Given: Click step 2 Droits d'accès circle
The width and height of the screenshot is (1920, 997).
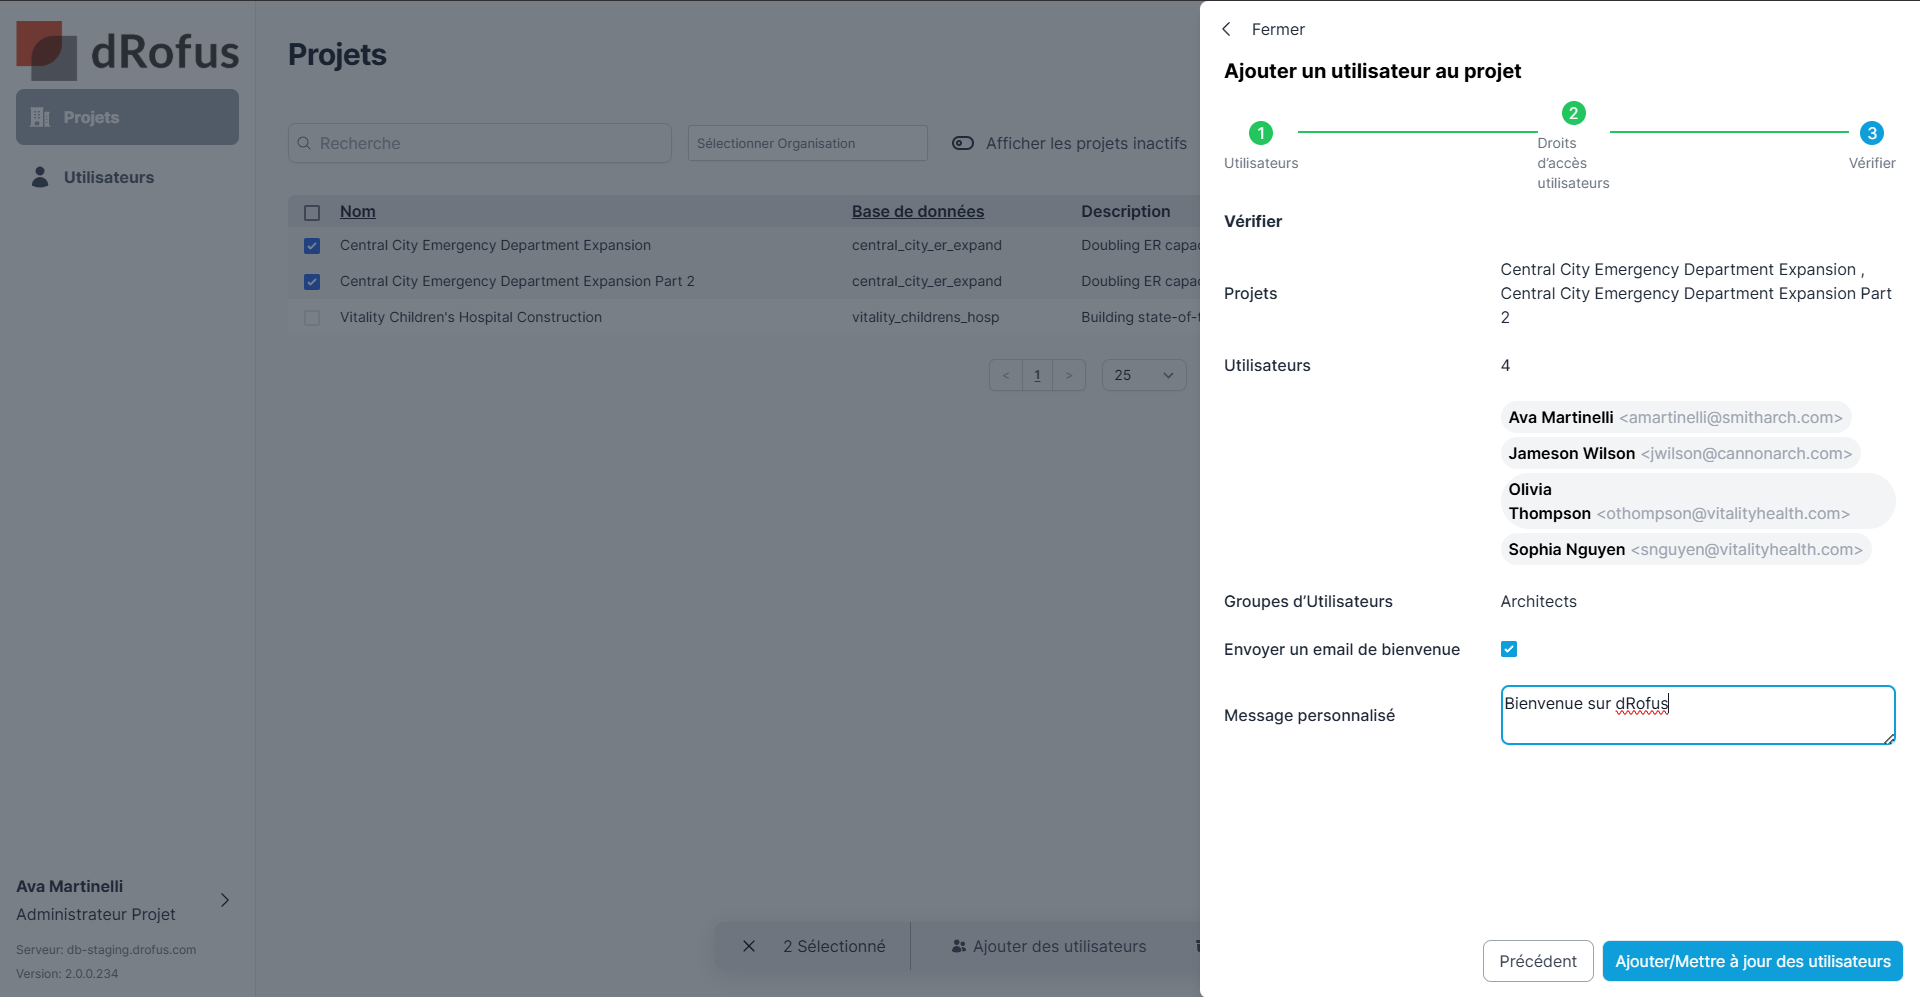Looking at the screenshot, I should click(x=1573, y=113).
